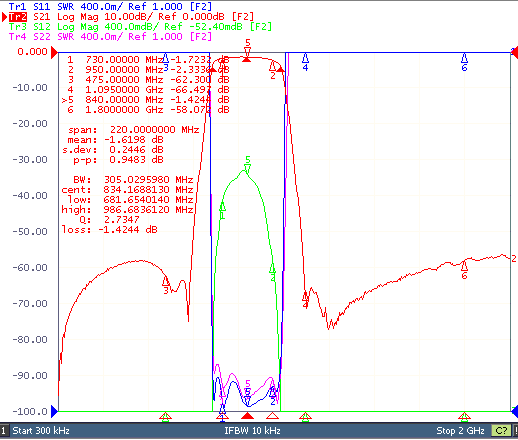Click the -100.0 y-axis scale label
This screenshot has width=518, height=440.
(x=30, y=411)
